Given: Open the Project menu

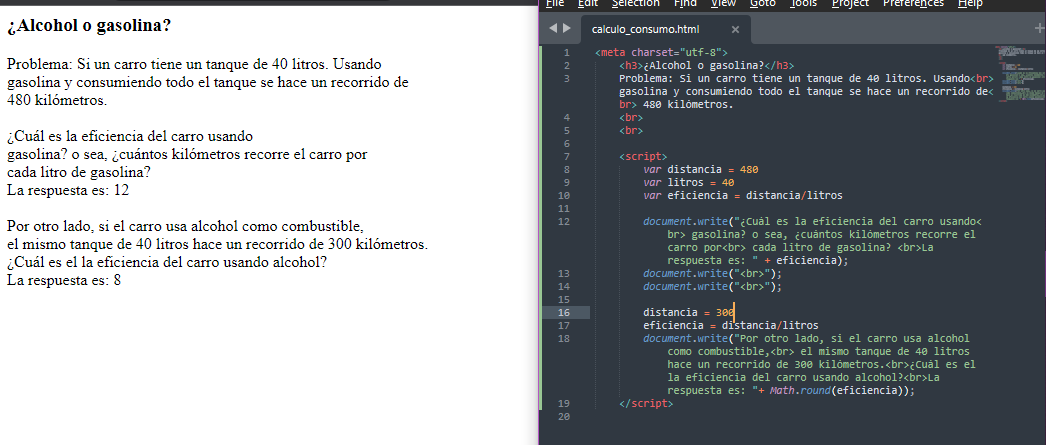Looking at the screenshot, I should [x=850, y=3].
